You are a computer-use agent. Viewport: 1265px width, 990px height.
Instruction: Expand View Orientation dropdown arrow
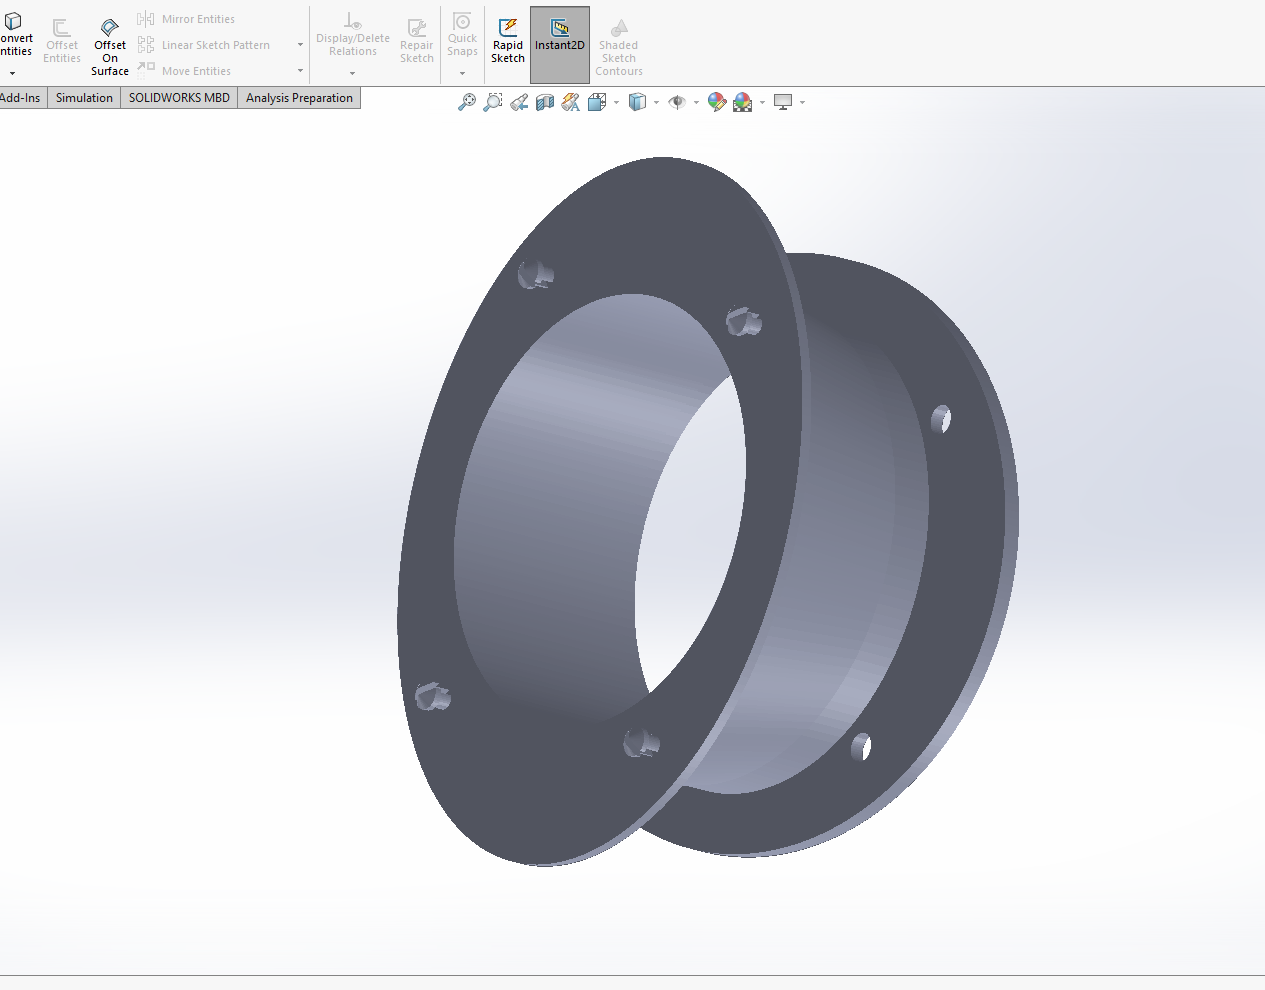click(616, 102)
